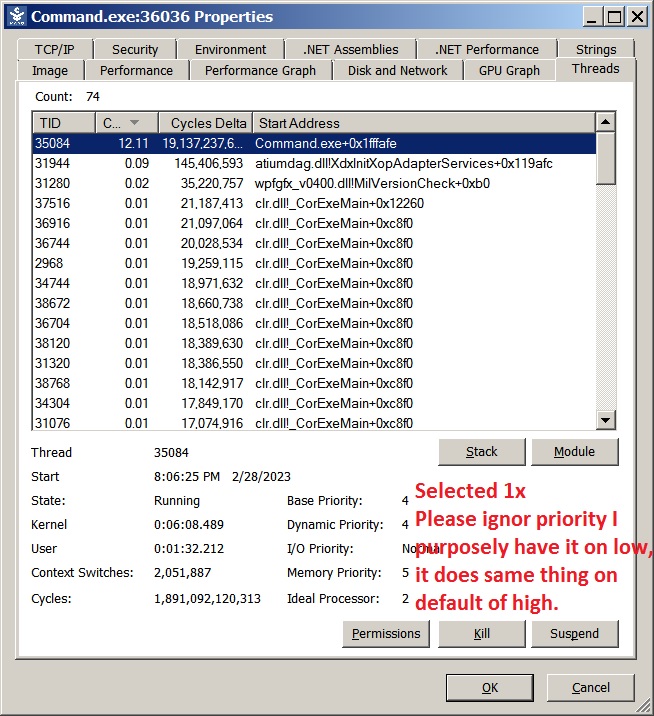Screen dimensions: 654x716
Task: Select thread 34304 row
Action: (x=314, y=403)
